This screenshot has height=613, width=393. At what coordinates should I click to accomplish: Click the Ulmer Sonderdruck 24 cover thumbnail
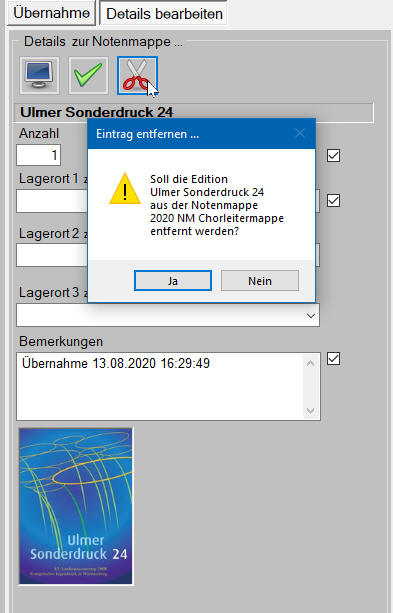[76, 506]
